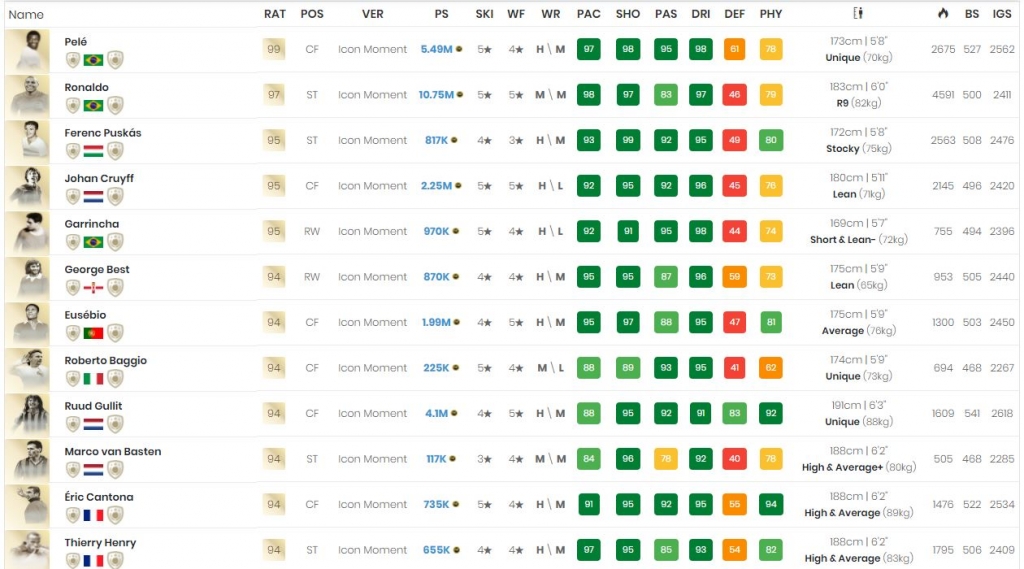Image resolution: width=1024 pixels, height=569 pixels.
Task: Open Ronaldo's player page link
Action: click(87, 87)
